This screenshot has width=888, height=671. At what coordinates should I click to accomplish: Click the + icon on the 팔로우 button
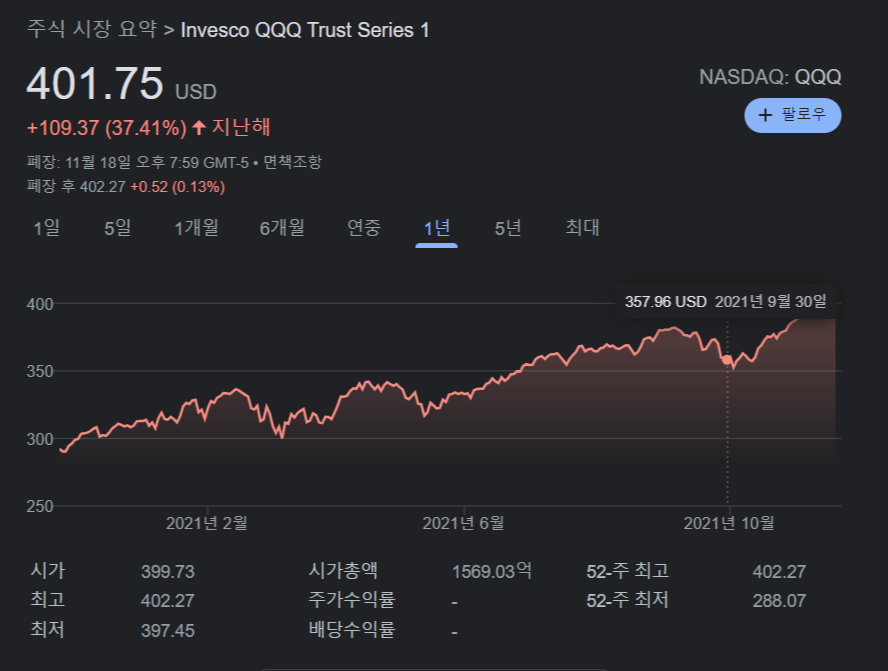click(x=765, y=115)
